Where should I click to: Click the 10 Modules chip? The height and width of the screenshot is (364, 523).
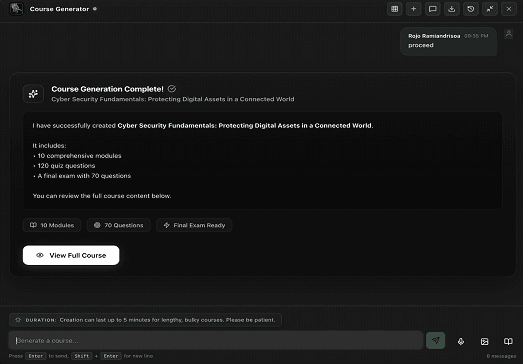pyautogui.click(x=52, y=225)
